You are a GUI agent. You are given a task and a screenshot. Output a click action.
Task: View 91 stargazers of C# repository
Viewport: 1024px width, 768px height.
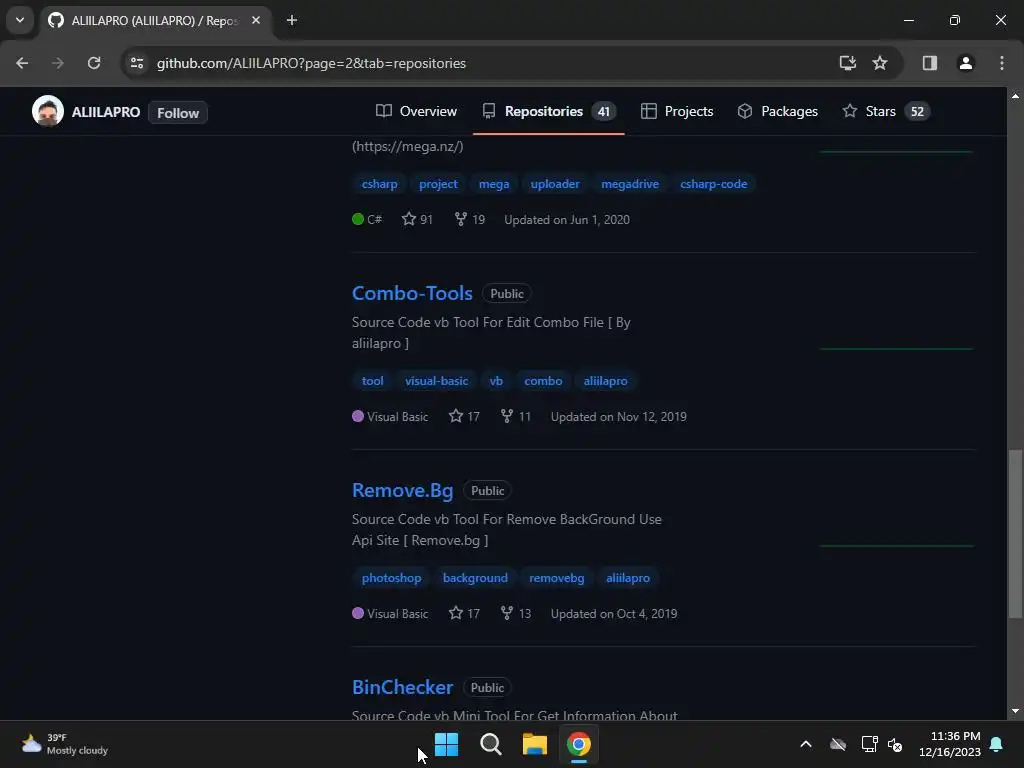coord(417,219)
